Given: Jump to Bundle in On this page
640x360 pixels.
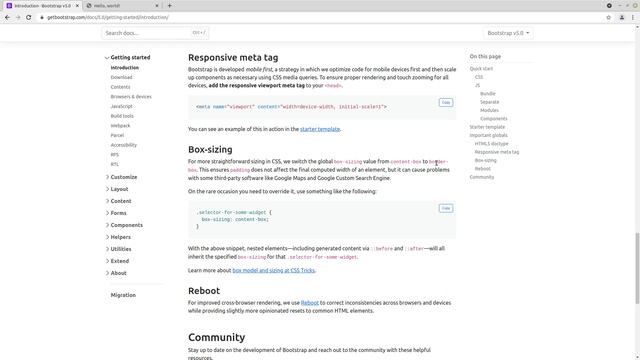Looking at the screenshot, I should coord(488,93).
